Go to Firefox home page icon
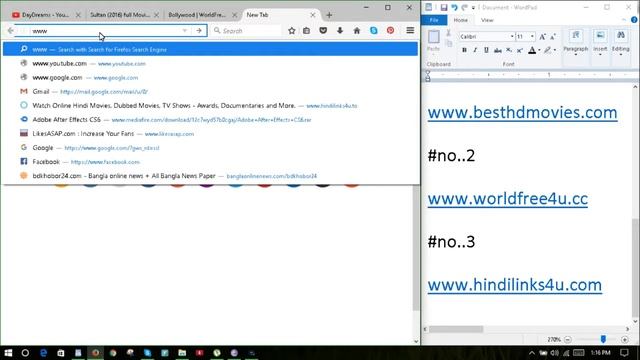Screen dimensions: 640x360 [357, 31]
